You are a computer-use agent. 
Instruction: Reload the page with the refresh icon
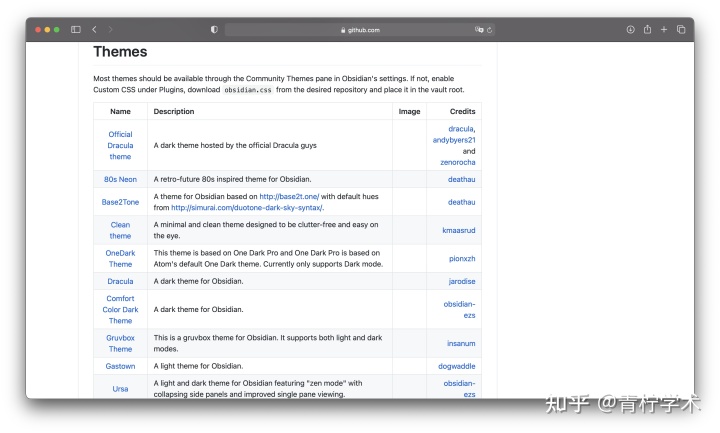click(489, 30)
